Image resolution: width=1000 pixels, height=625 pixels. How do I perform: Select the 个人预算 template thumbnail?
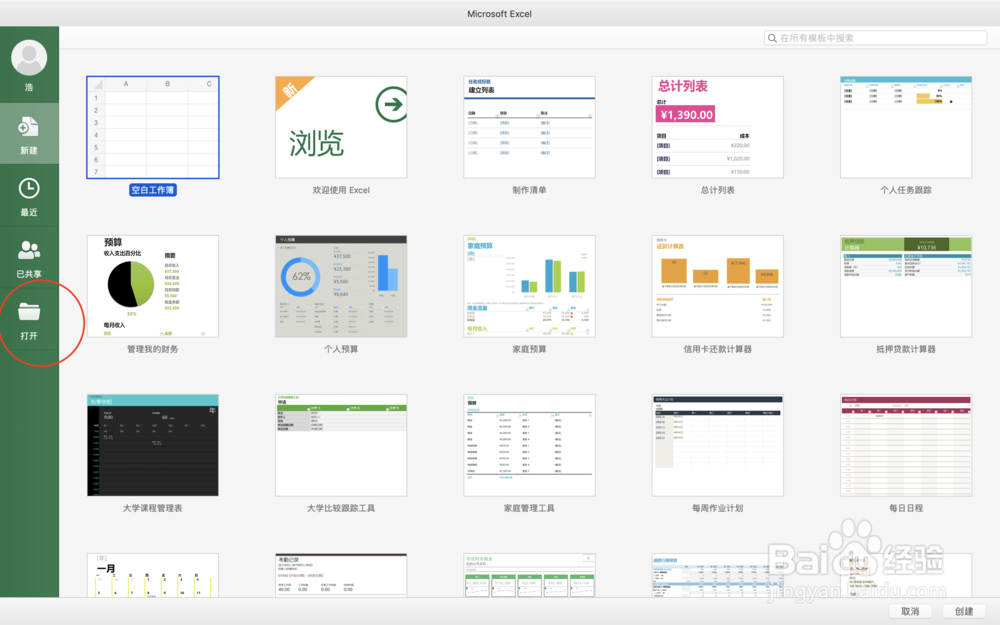[341, 286]
